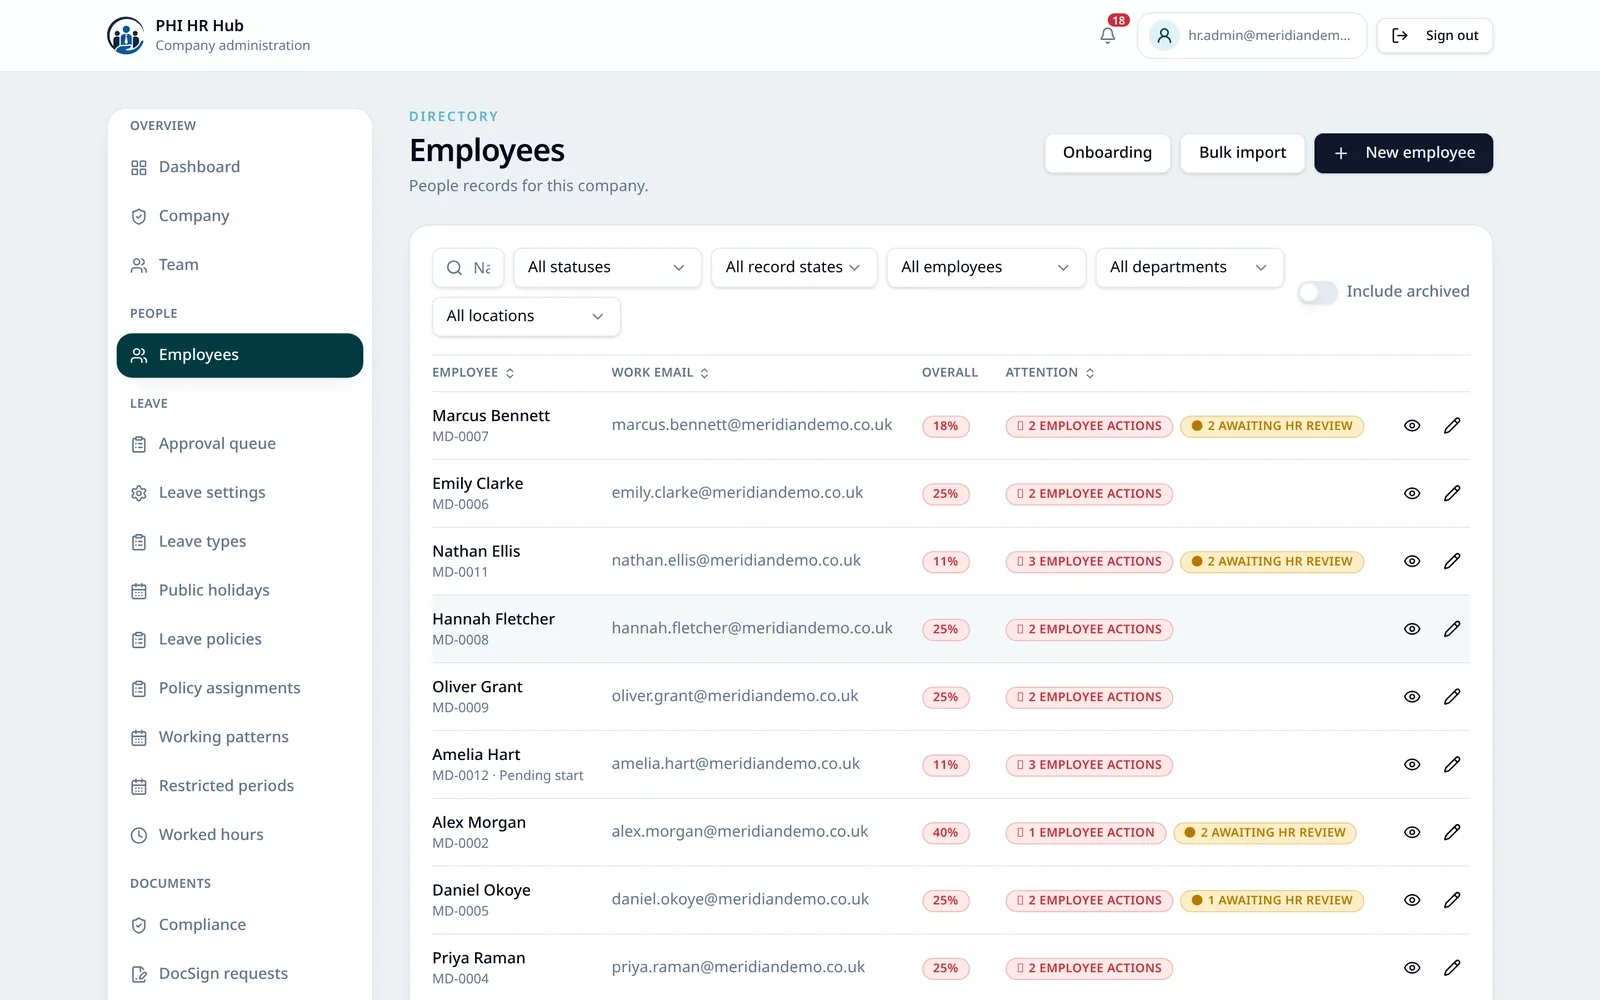View Nathan Ellis's record with eye icon
The image size is (1600, 1000).
1412,561
